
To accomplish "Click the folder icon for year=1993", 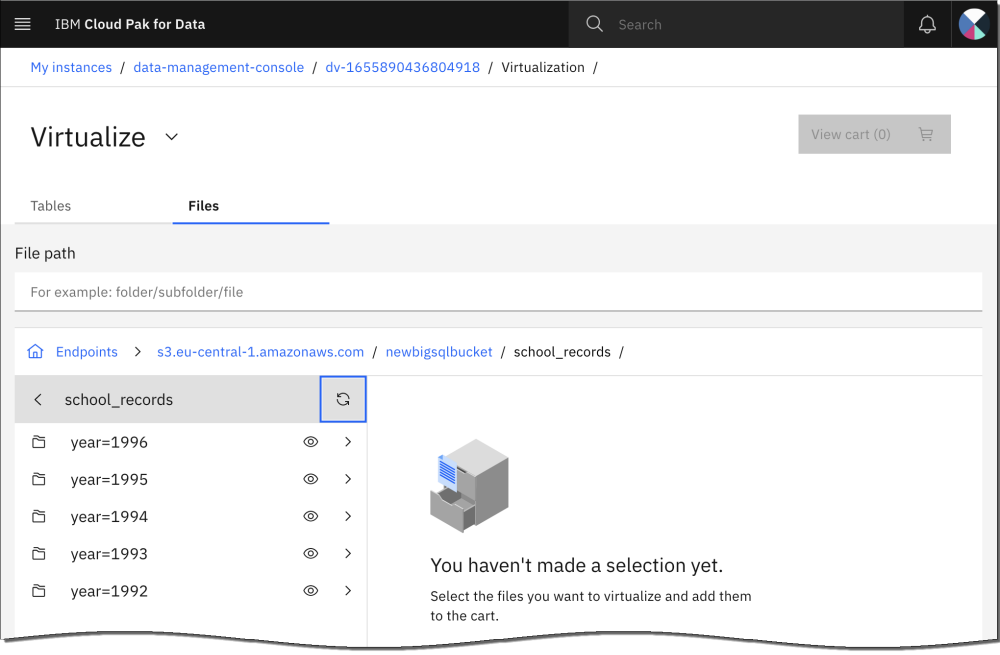I will (39, 554).
